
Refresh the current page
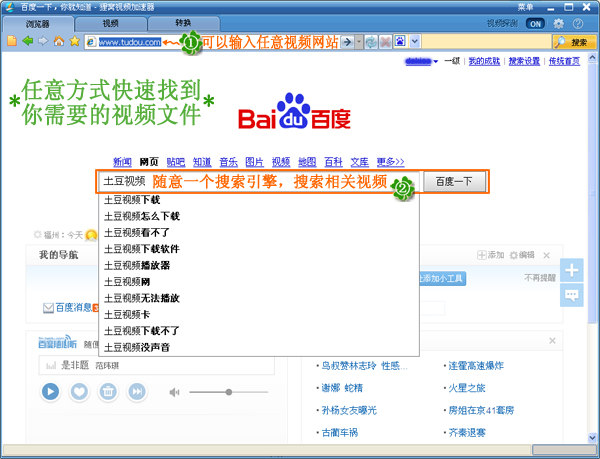pos(371,42)
